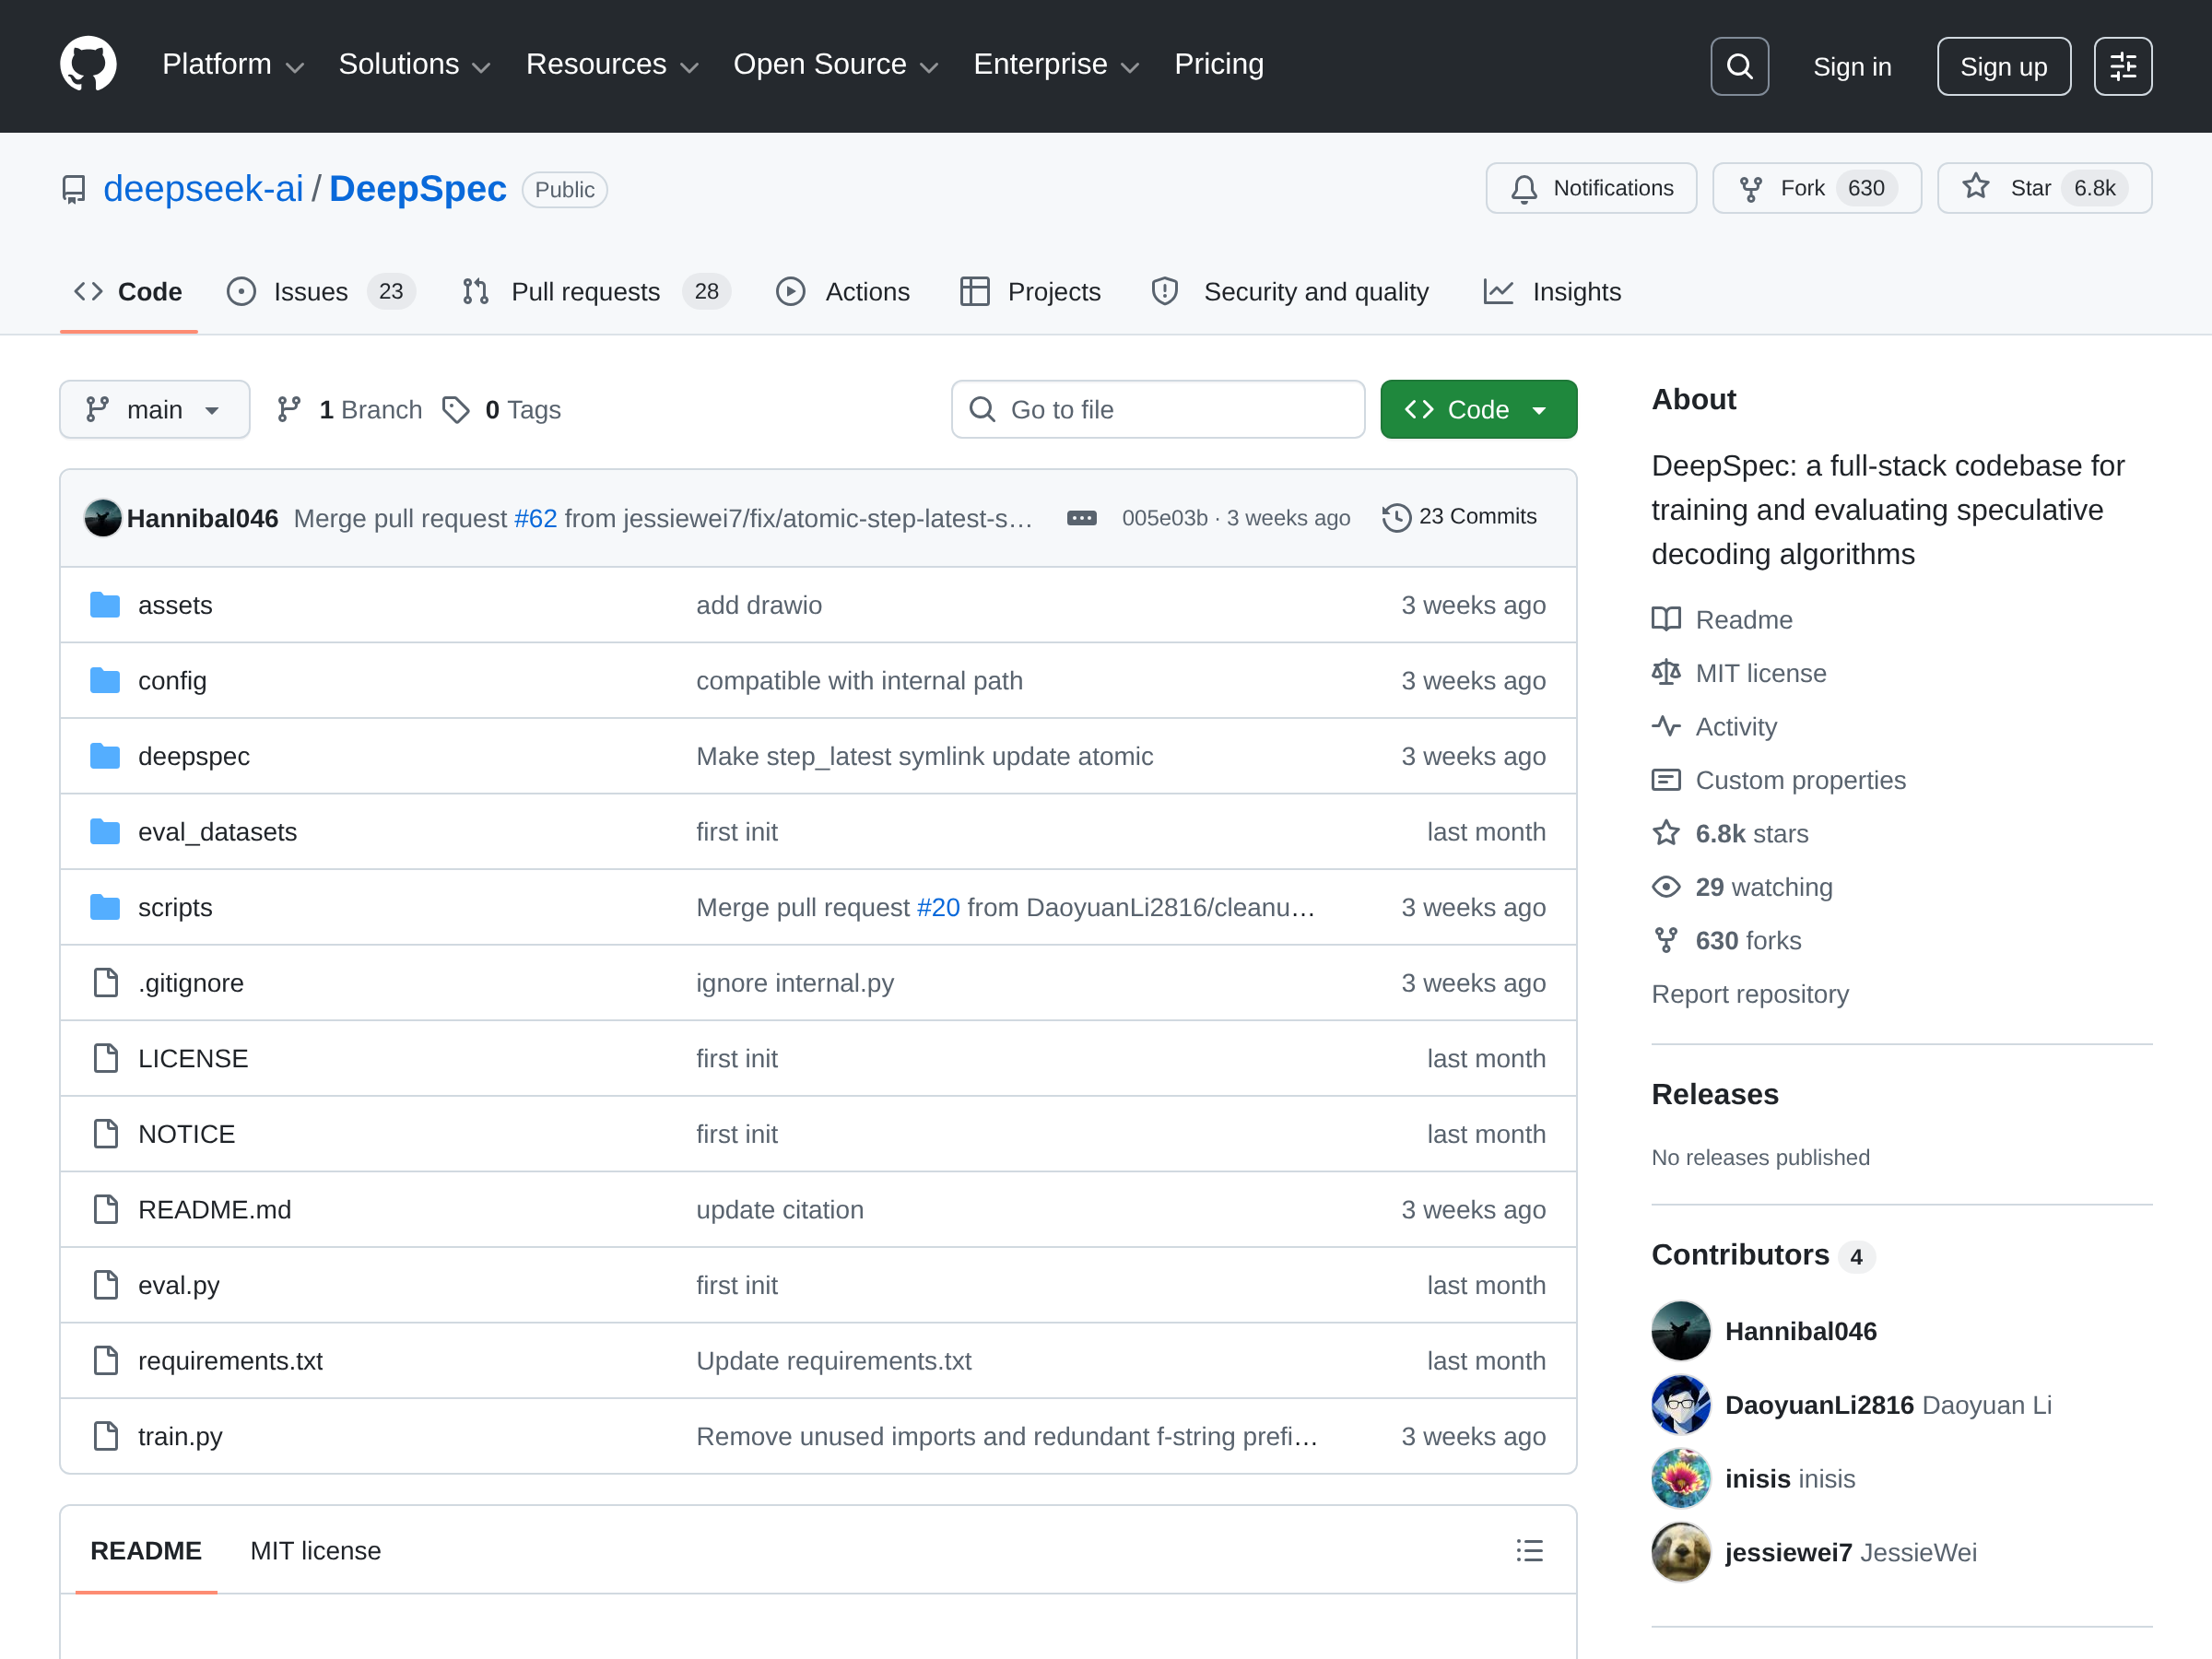
Task: Select the README tab
Action: [x=146, y=1551]
